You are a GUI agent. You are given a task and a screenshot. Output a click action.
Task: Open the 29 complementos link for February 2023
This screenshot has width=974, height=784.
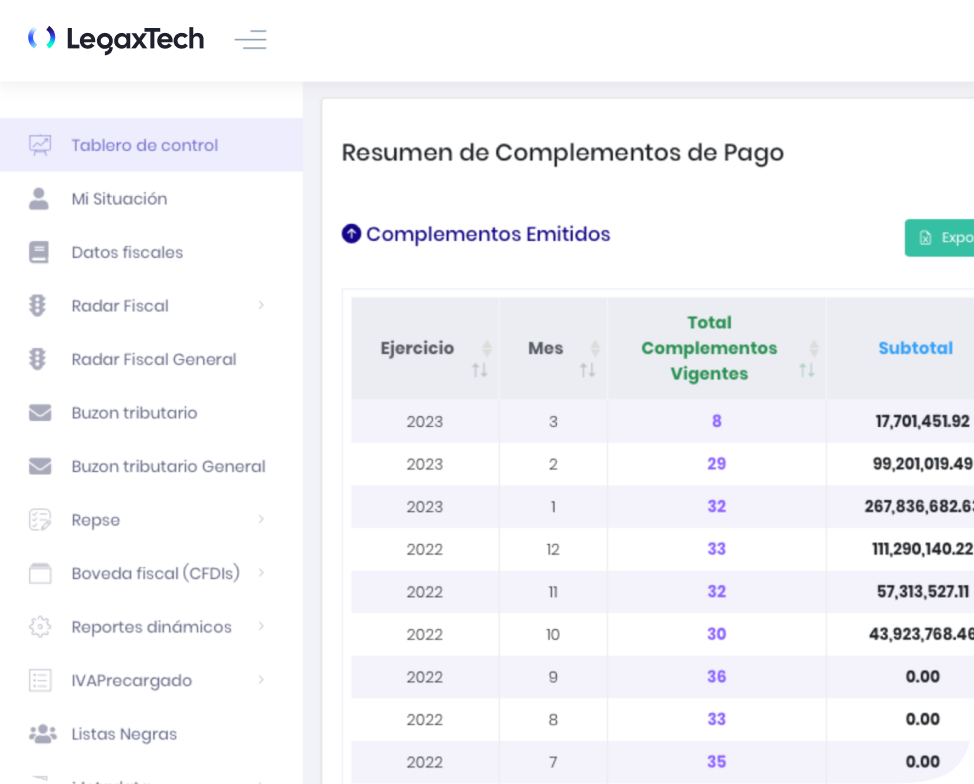click(716, 464)
